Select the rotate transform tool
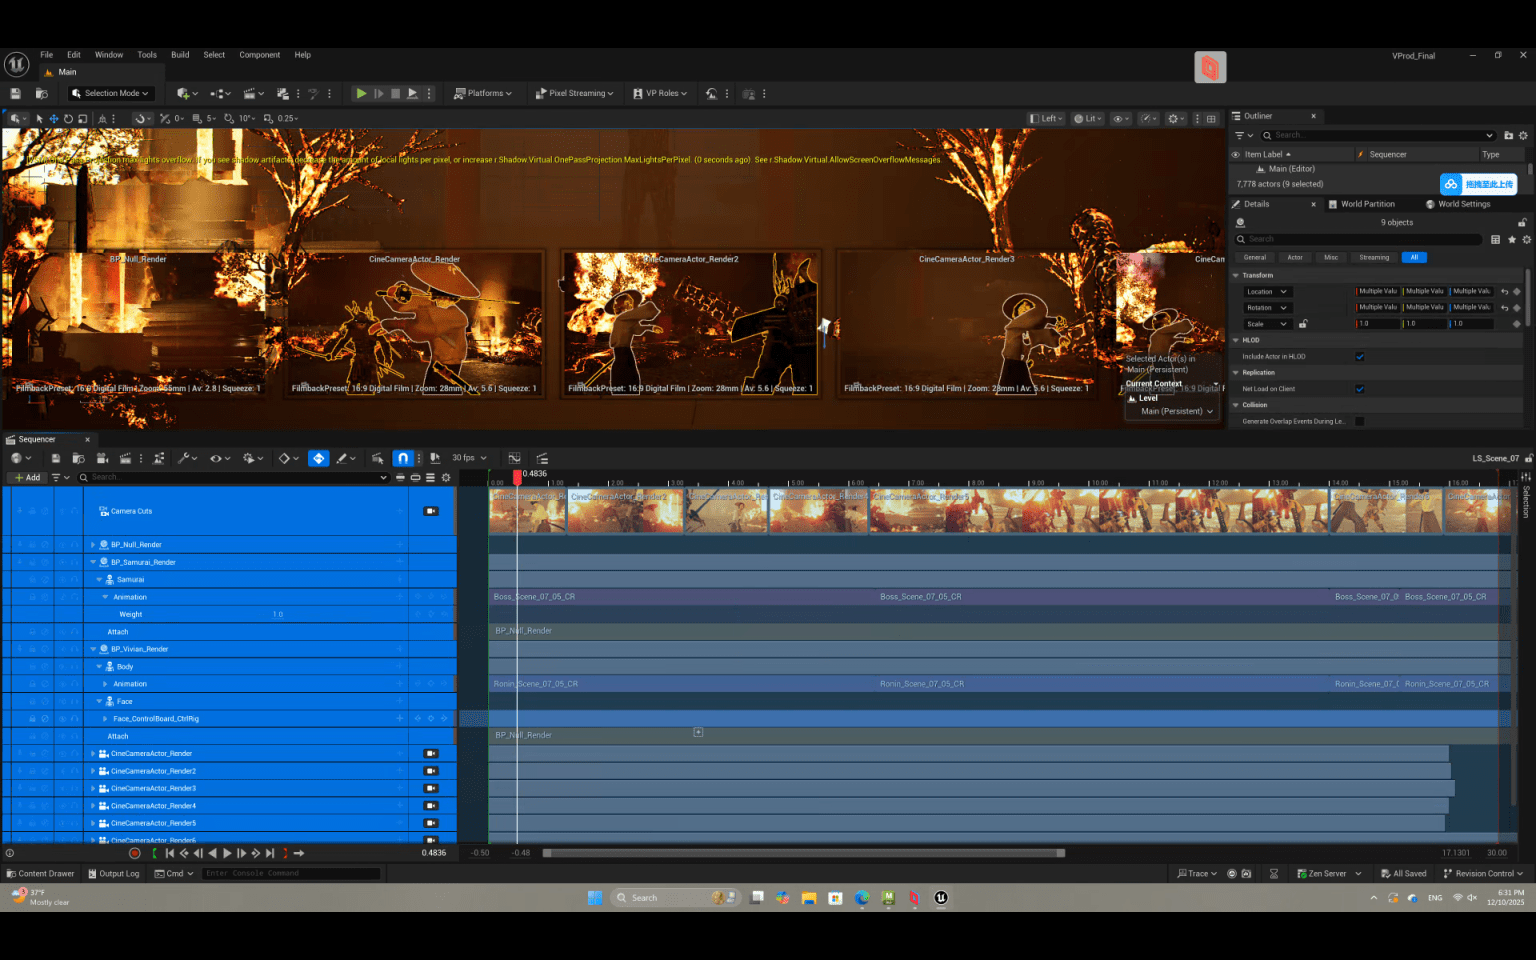This screenshot has width=1536, height=960. click(x=68, y=118)
